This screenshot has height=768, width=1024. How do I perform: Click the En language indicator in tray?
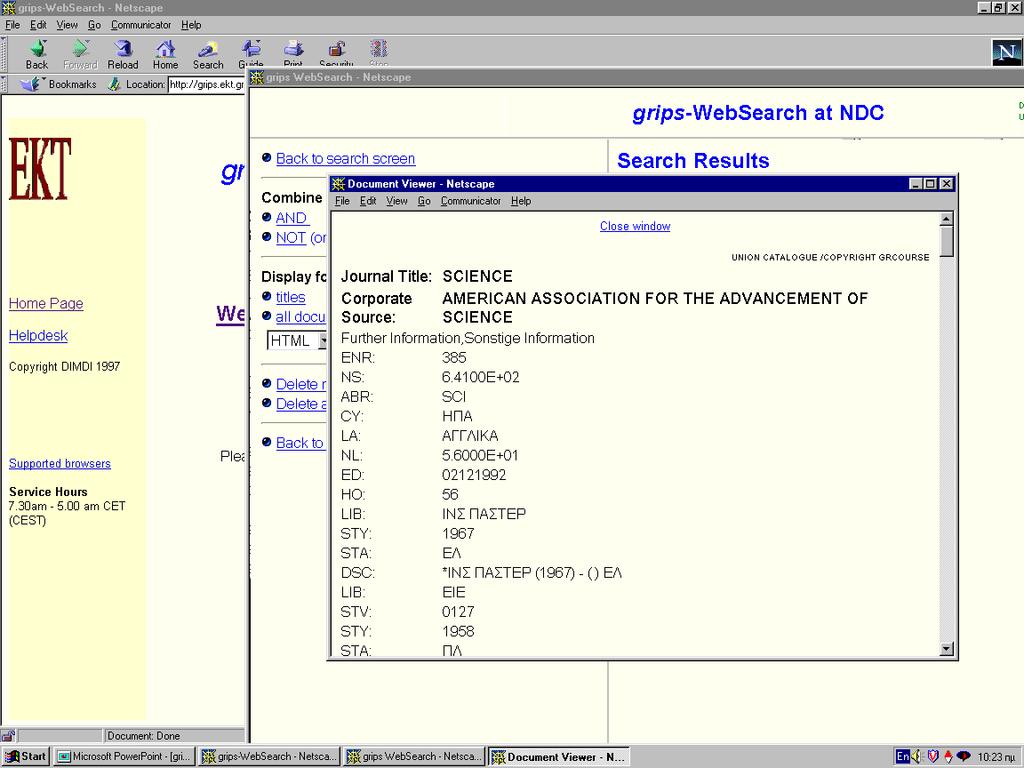tap(903, 756)
